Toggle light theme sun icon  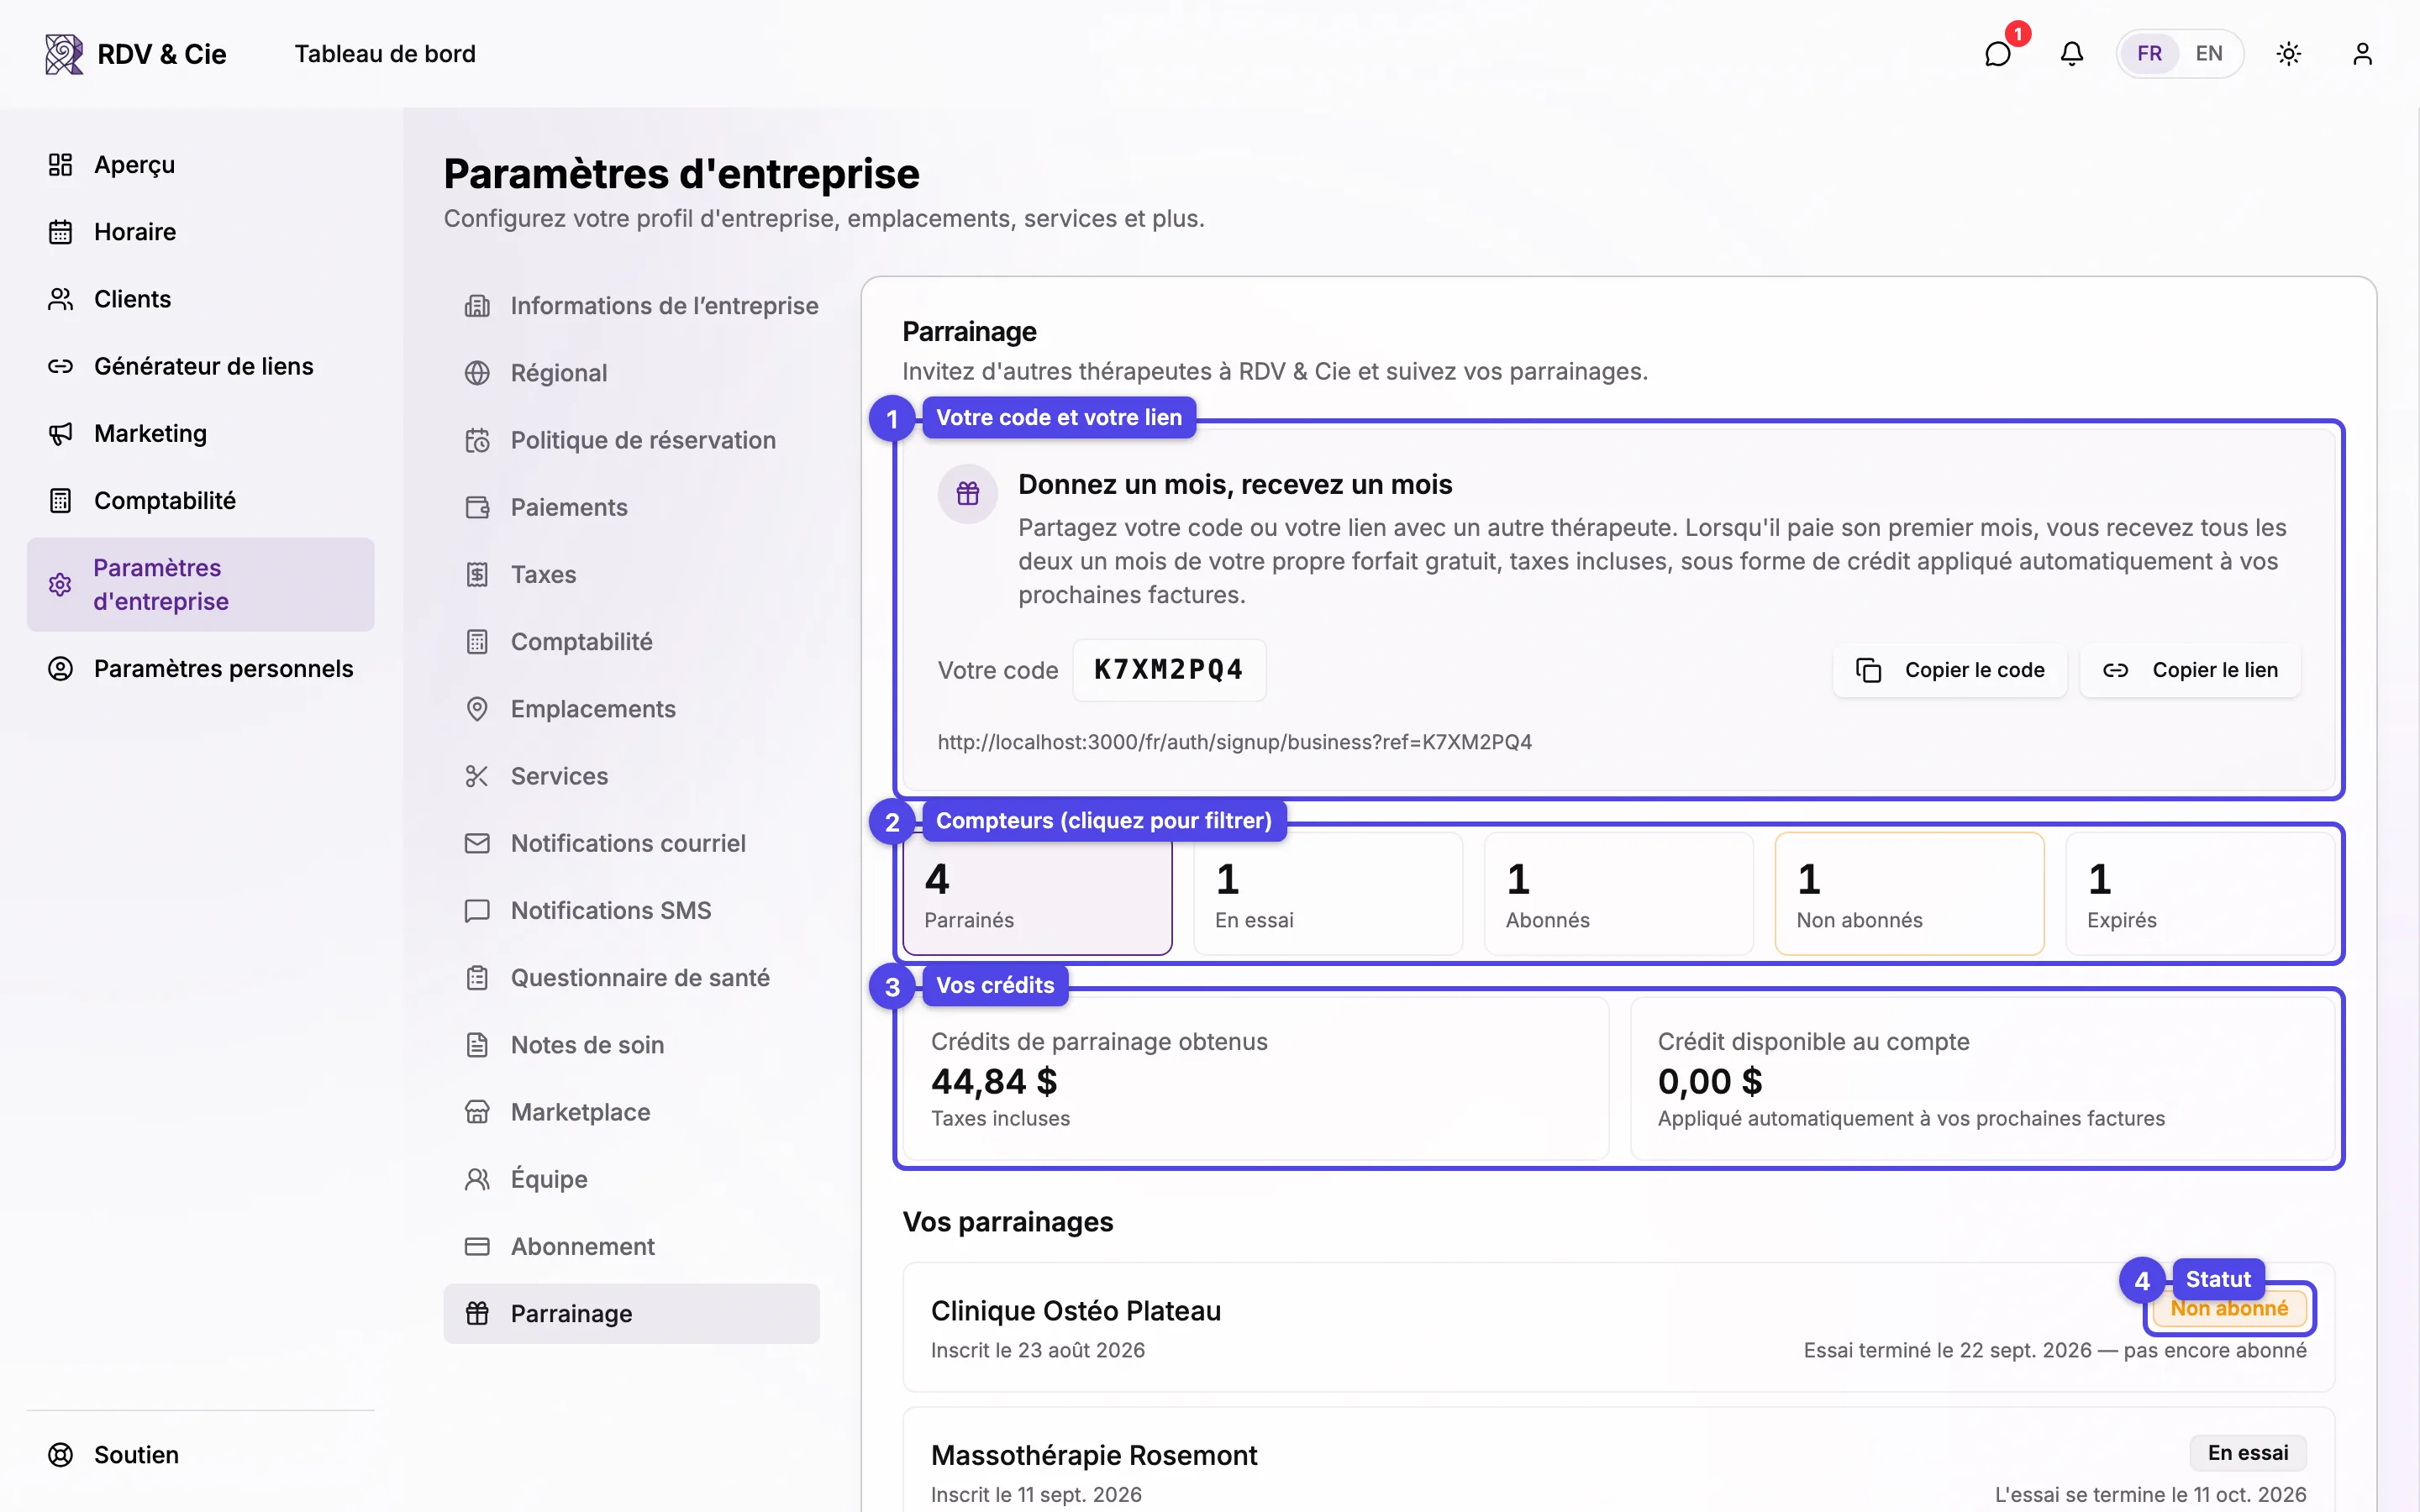pyautogui.click(x=2289, y=54)
